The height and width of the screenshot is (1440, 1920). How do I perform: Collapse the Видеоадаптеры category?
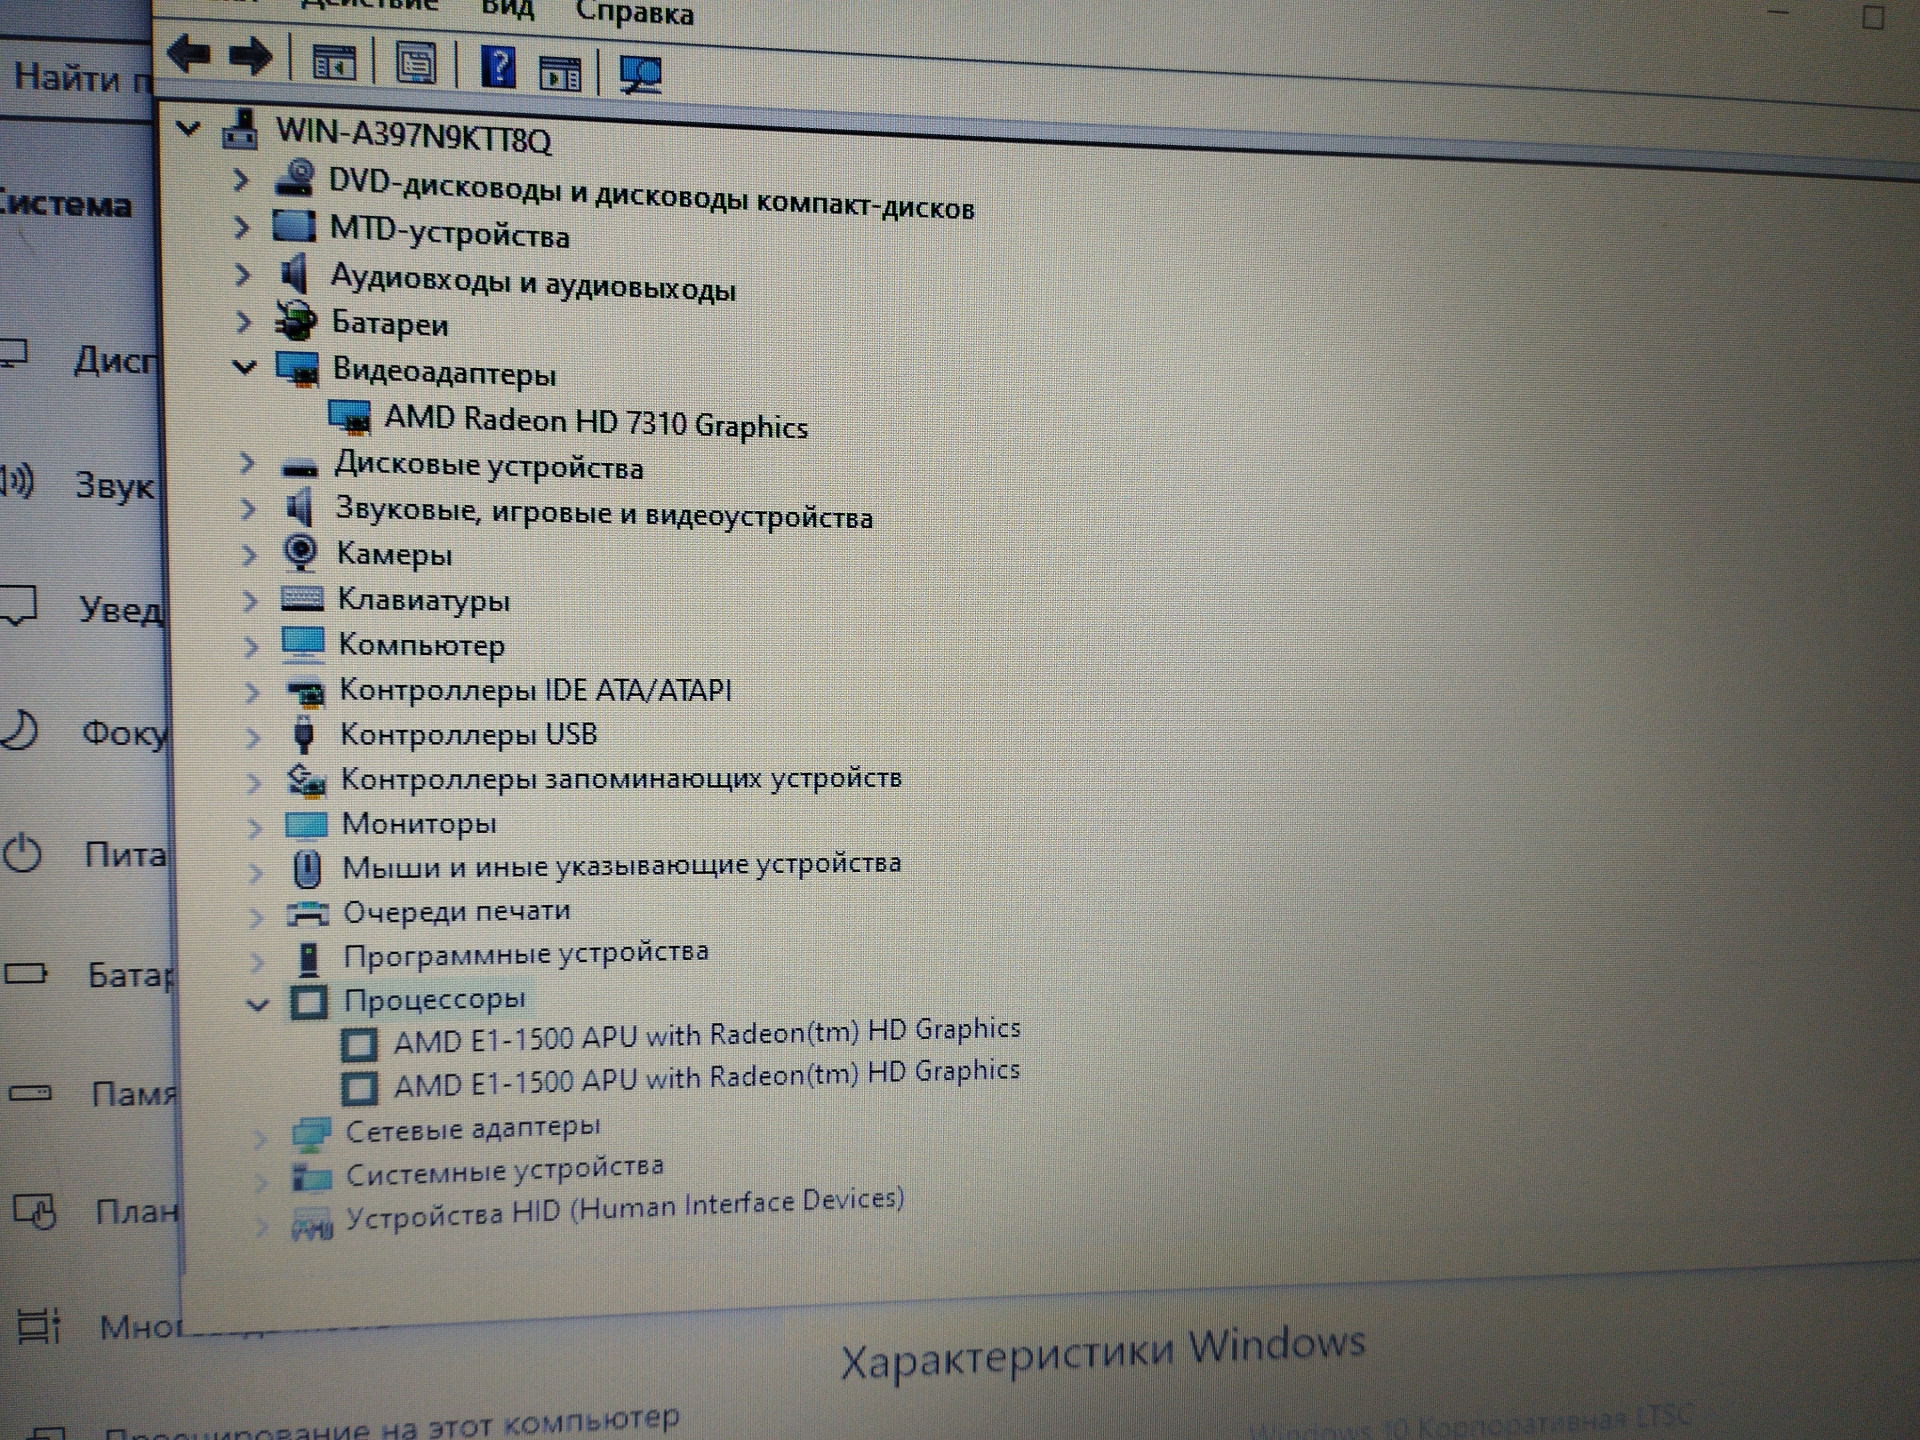[x=244, y=368]
